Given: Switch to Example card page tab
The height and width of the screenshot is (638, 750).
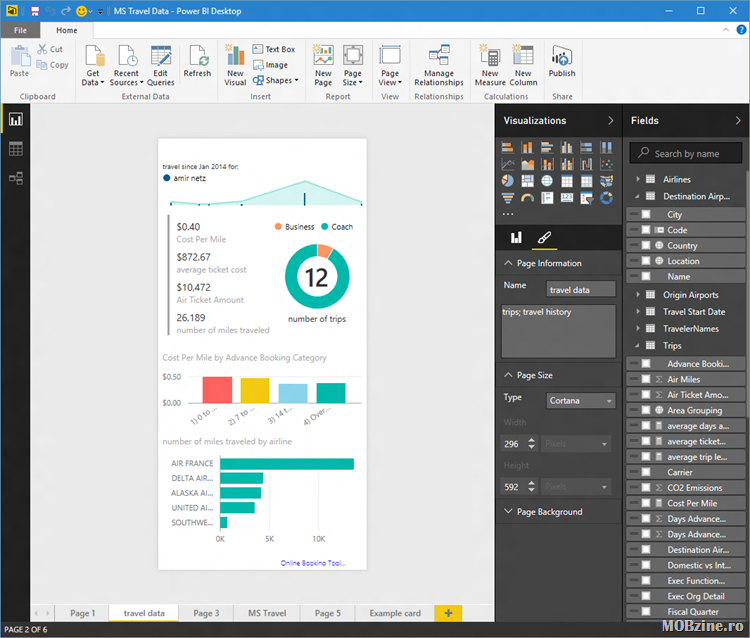Looking at the screenshot, I should click(395, 613).
